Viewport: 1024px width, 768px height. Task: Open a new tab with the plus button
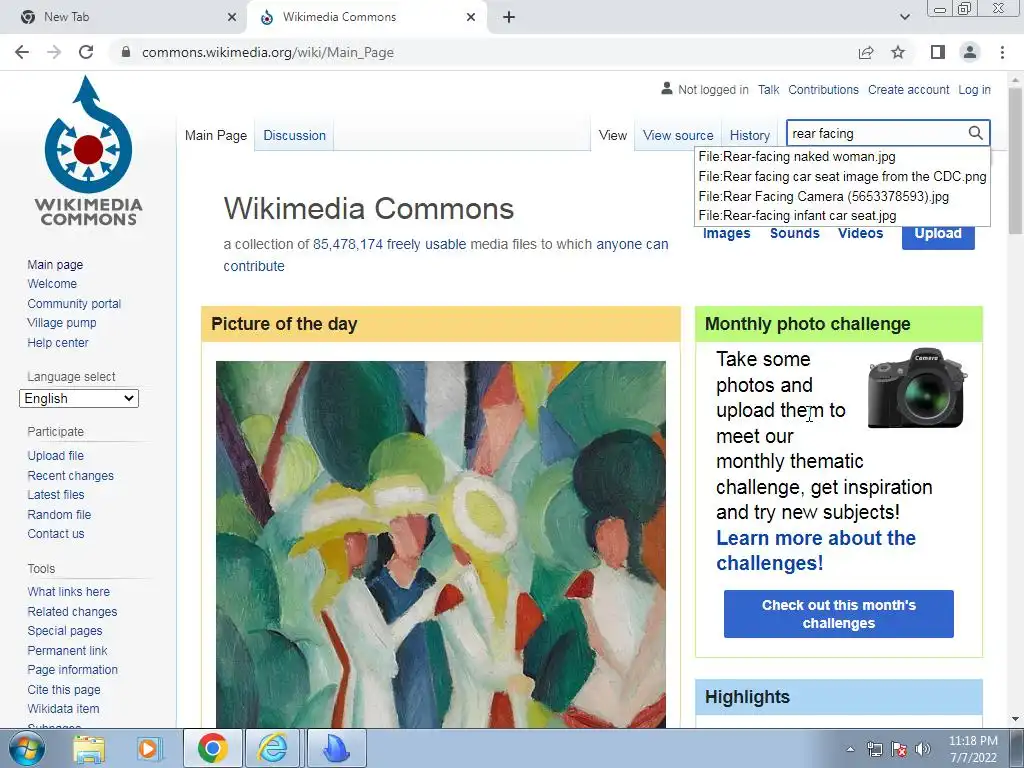coord(509,17)
